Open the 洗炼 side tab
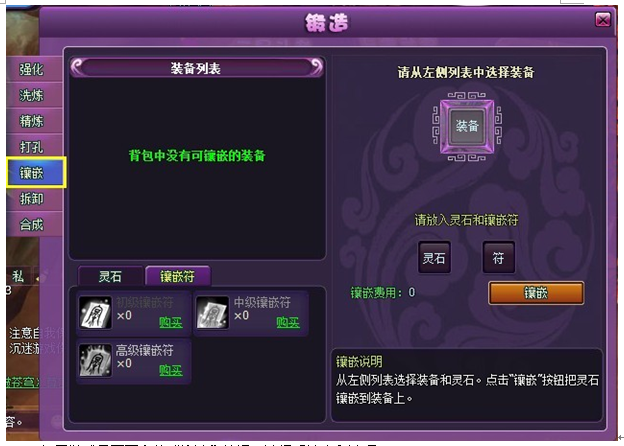 tap(35, 95)
